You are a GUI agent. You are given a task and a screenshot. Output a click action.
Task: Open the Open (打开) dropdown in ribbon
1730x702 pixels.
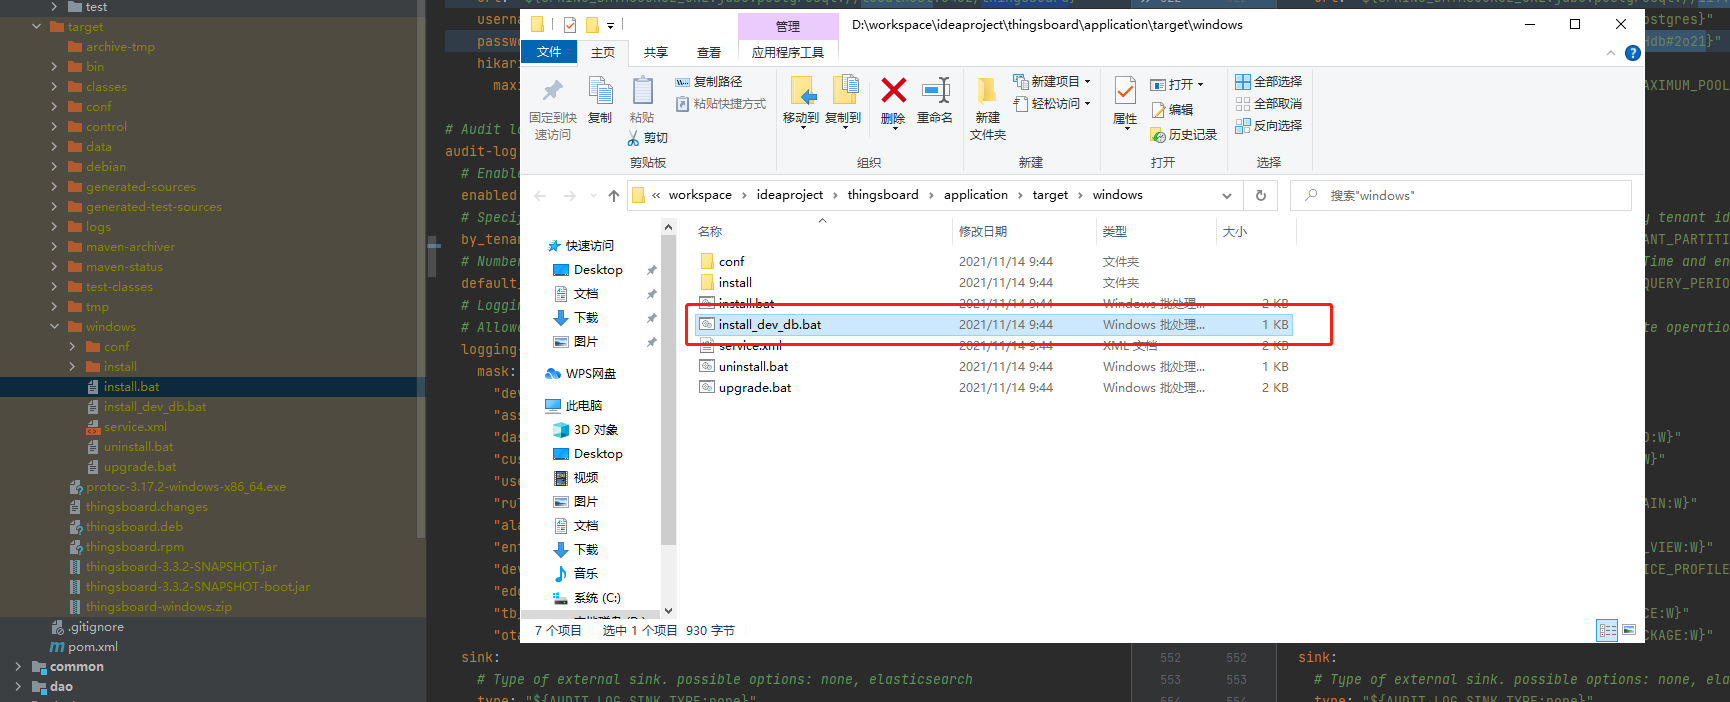click(1177, 85)
